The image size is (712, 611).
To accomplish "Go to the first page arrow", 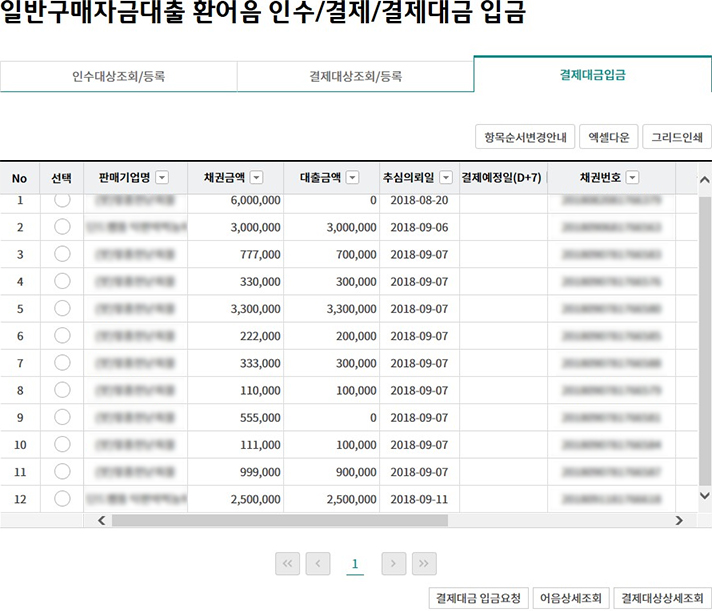I will (288, 564).
